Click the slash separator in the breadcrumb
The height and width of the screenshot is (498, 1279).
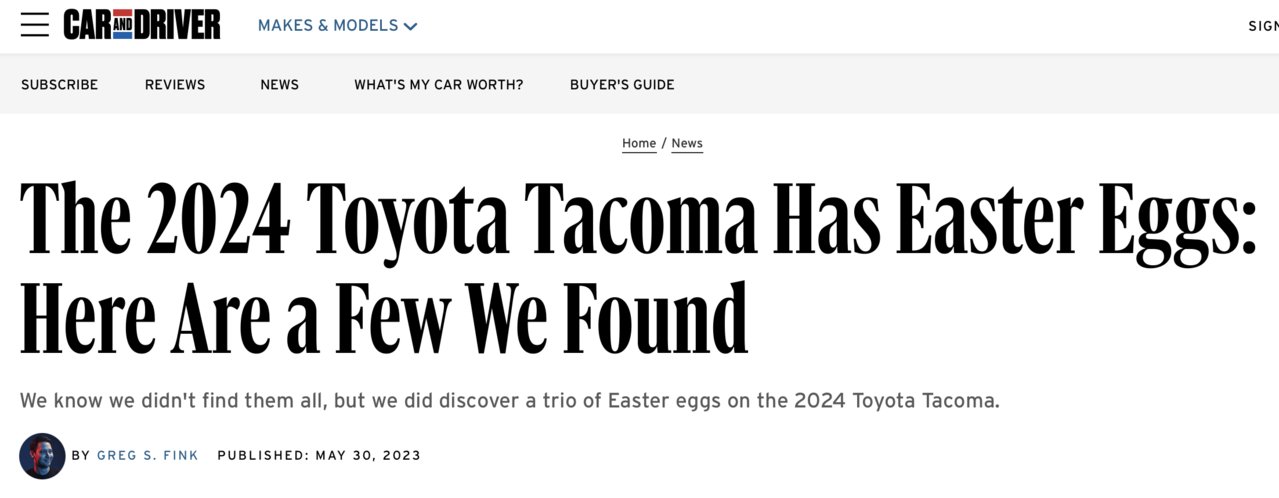pos(664,143)
